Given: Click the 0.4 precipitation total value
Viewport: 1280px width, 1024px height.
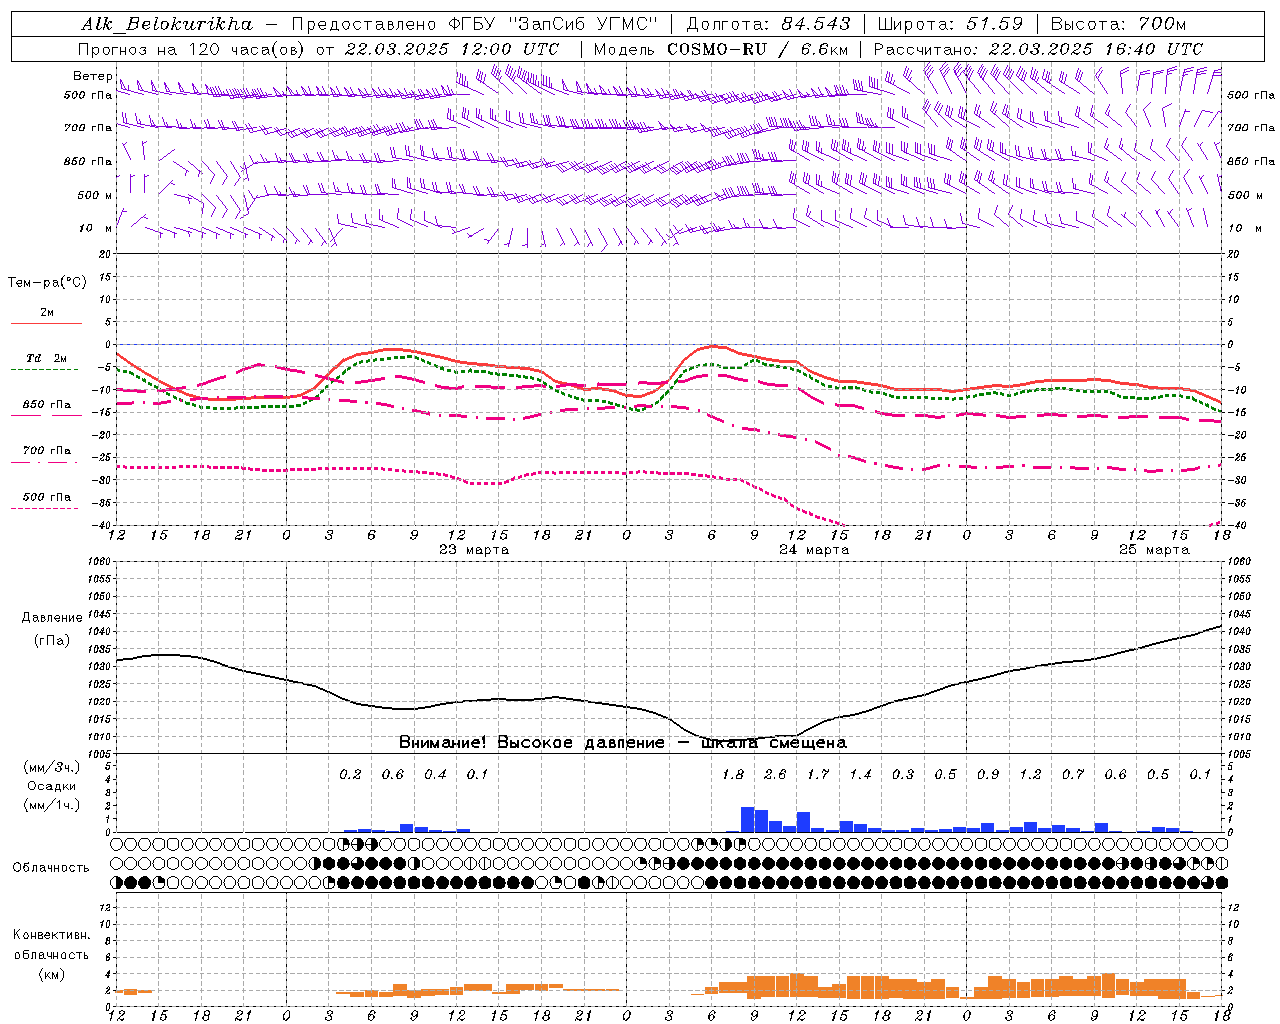Looking at the screenshot, I should (x=435, y=775).
